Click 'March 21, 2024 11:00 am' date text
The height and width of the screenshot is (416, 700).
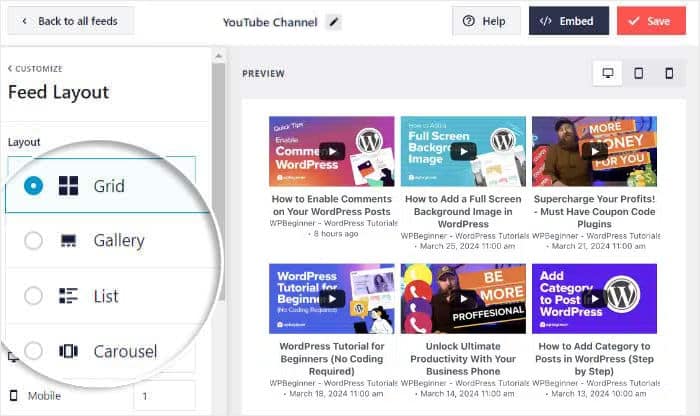(x=599, y=246)
